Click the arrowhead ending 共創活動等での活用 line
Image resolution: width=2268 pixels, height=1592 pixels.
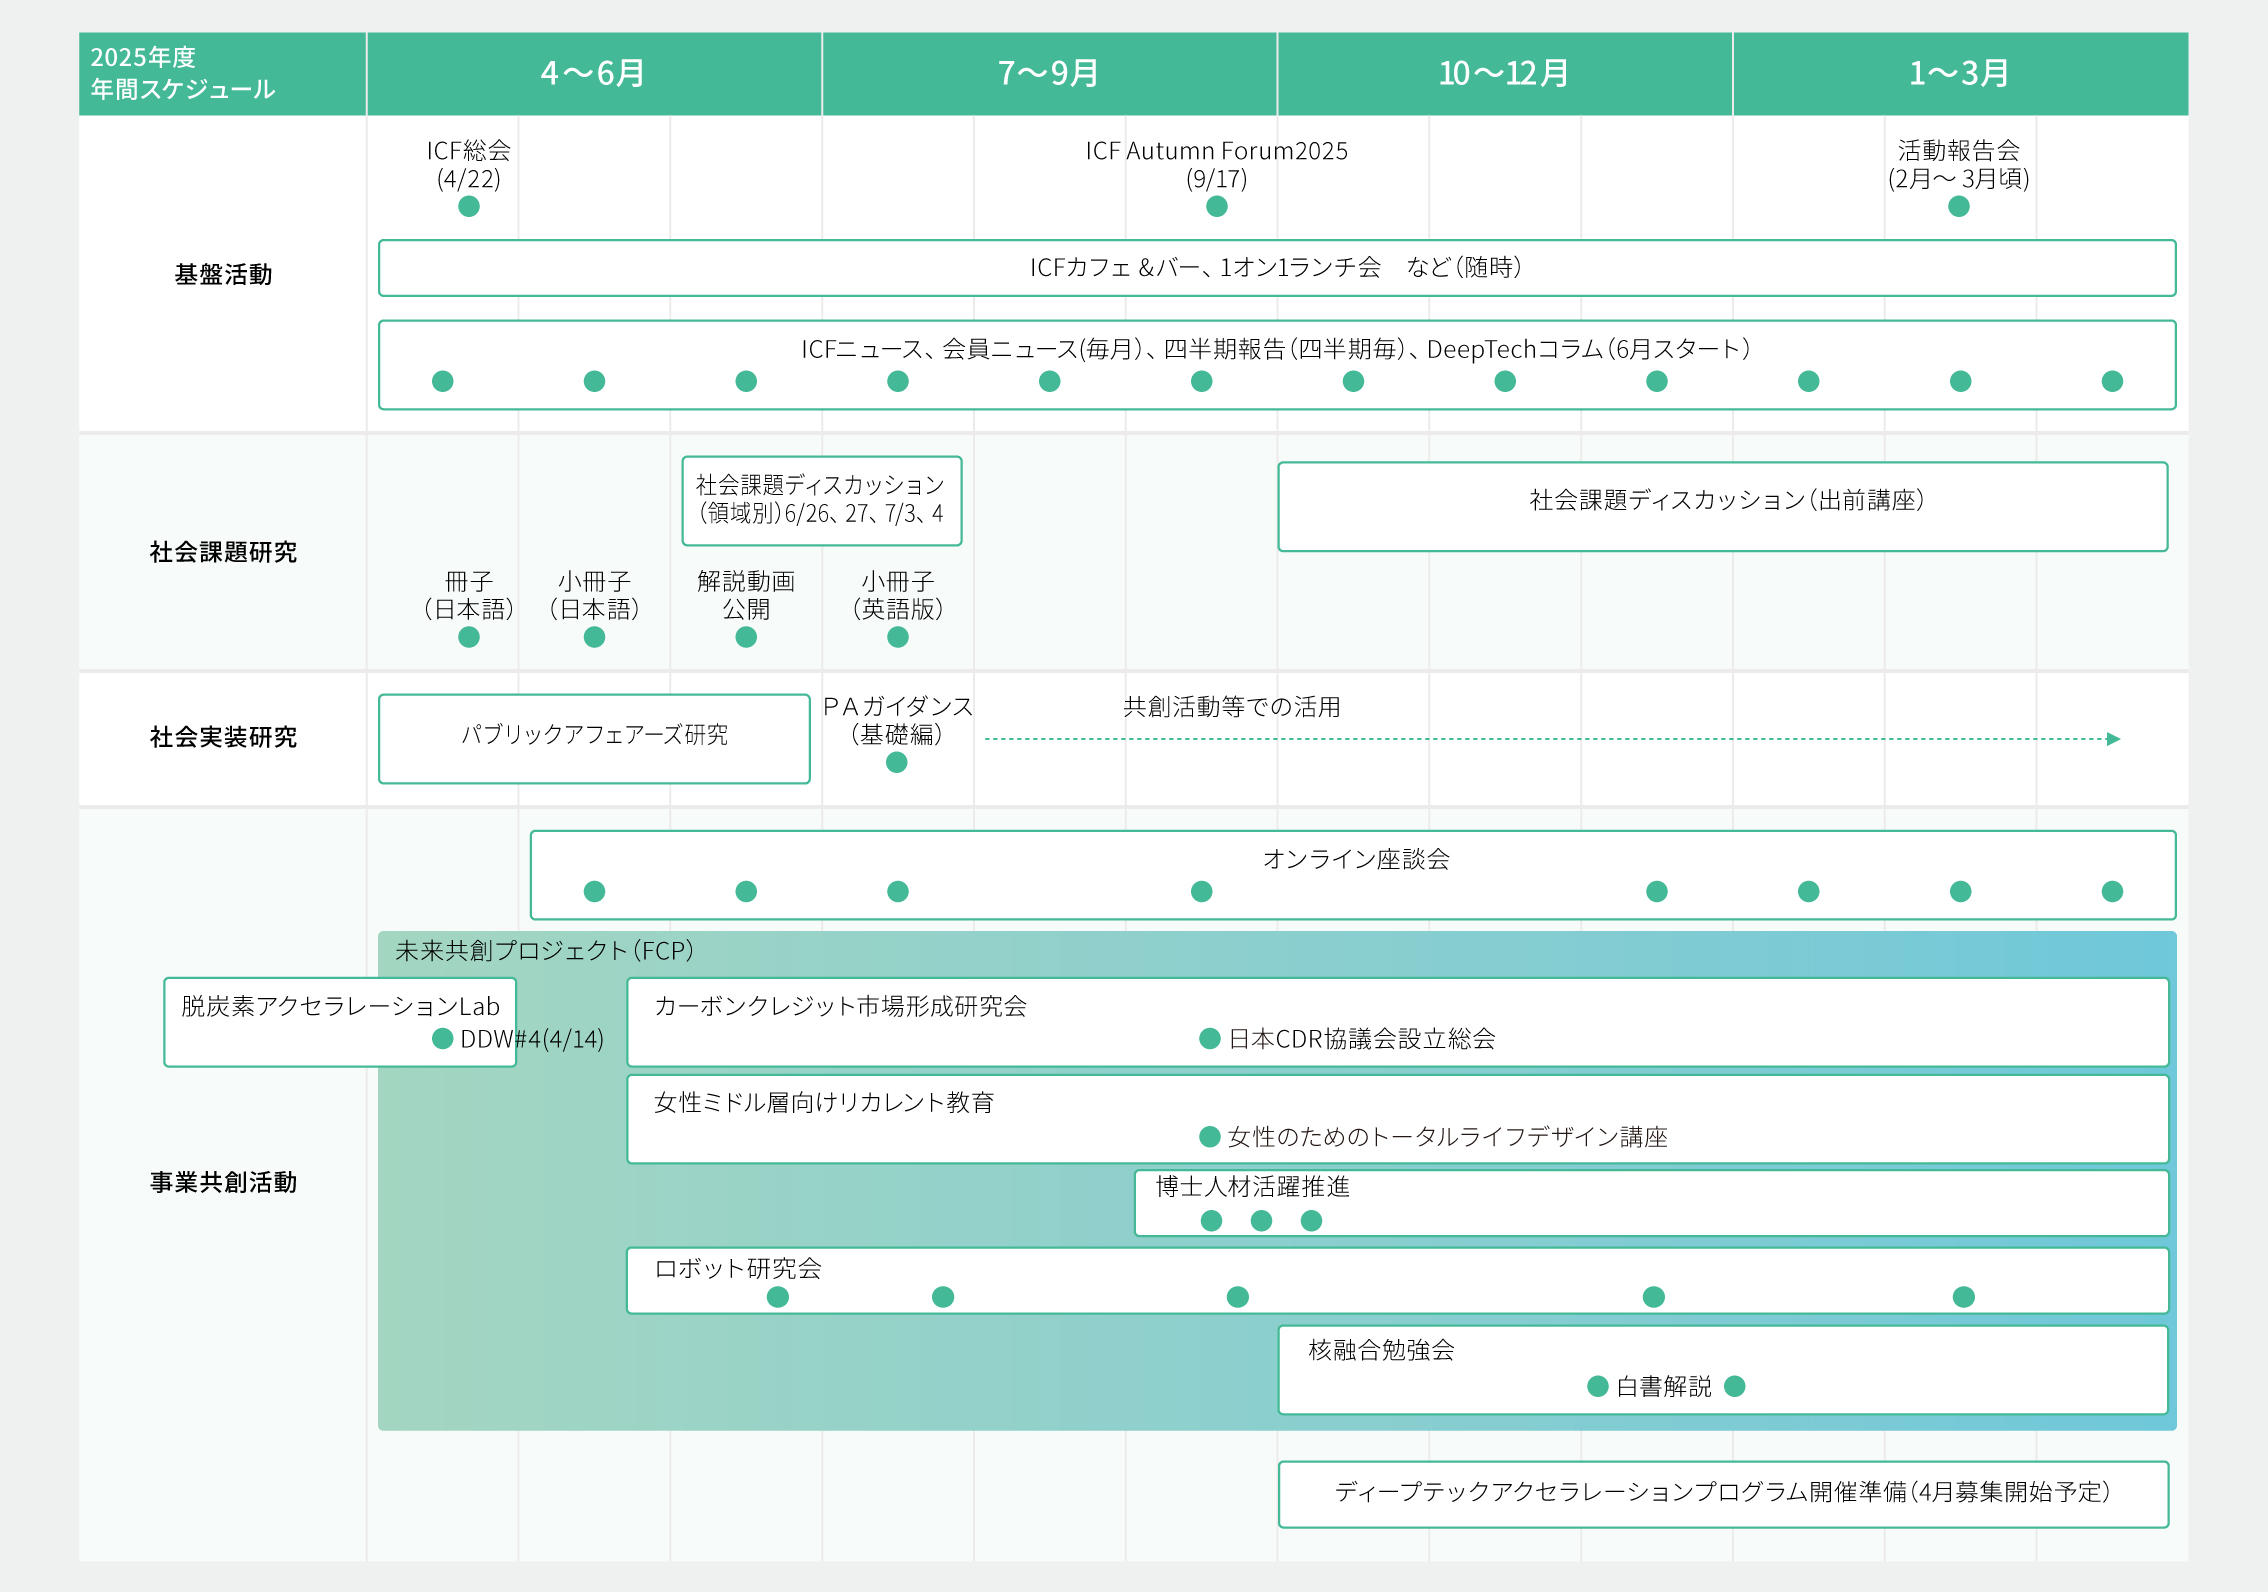click(x=2113, y=739)
